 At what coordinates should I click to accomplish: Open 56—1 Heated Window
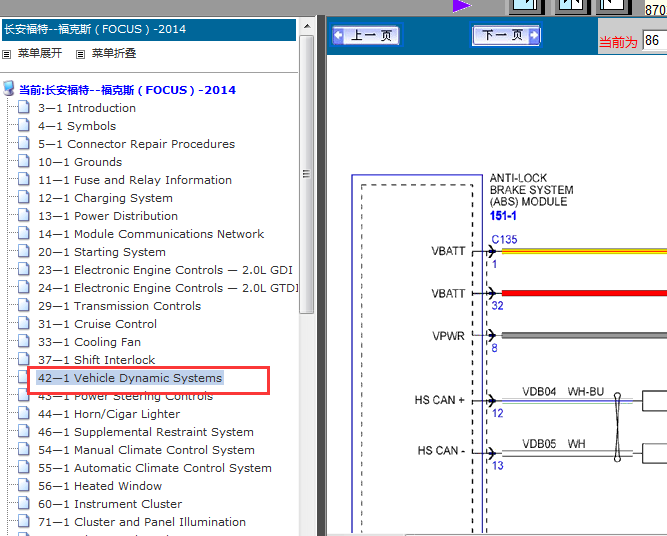click(x=100, y=486)
